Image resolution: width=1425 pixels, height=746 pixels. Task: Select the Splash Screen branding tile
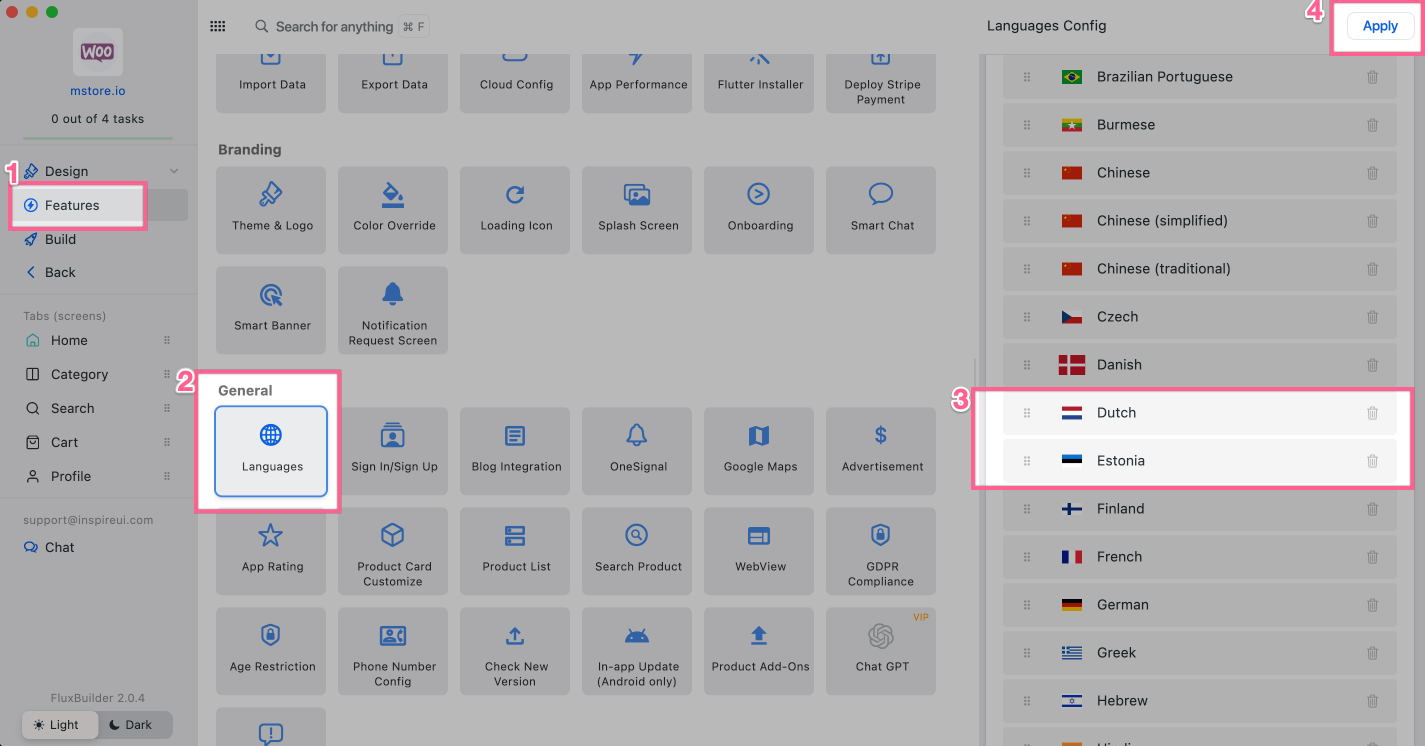pos(638,209)
